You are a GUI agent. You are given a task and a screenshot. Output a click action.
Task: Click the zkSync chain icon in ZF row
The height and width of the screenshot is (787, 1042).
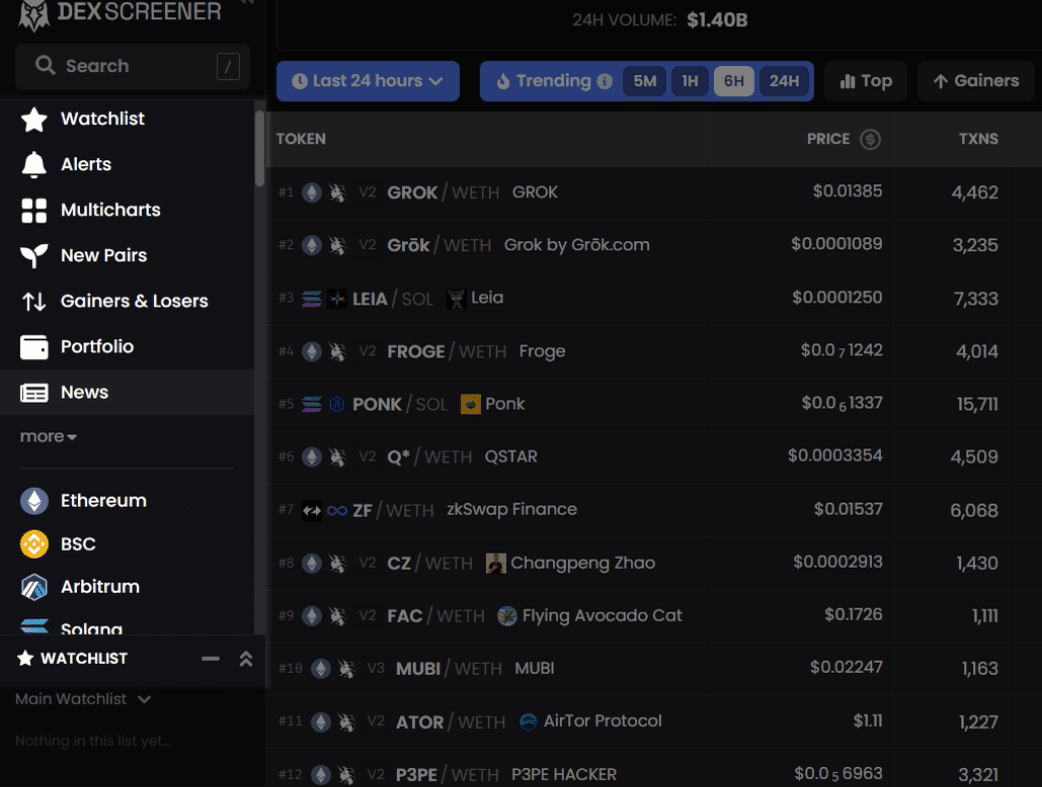312,510
